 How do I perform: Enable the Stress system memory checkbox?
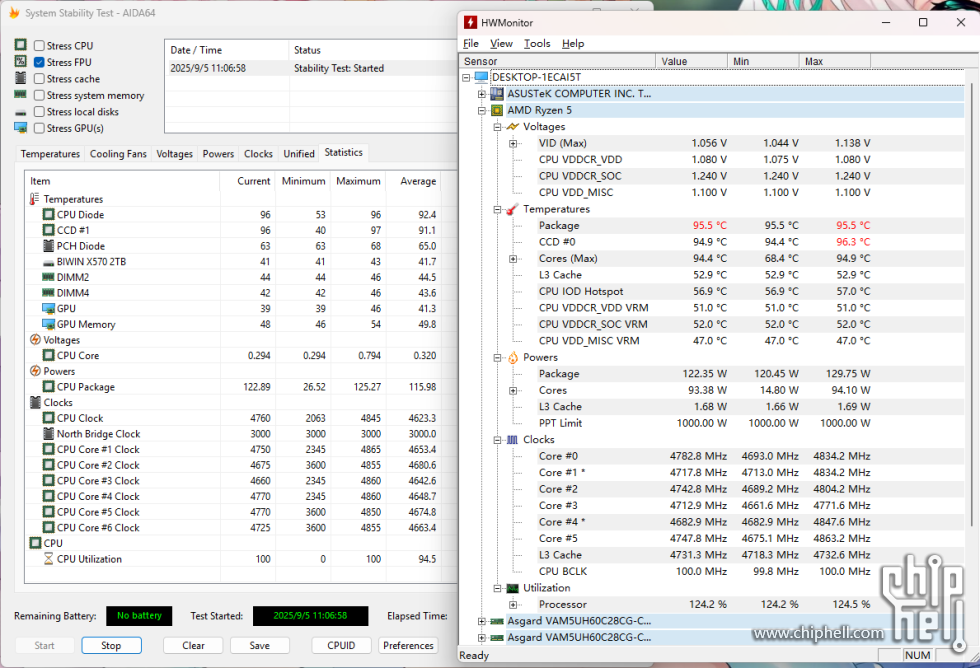[x=39, y=95]
